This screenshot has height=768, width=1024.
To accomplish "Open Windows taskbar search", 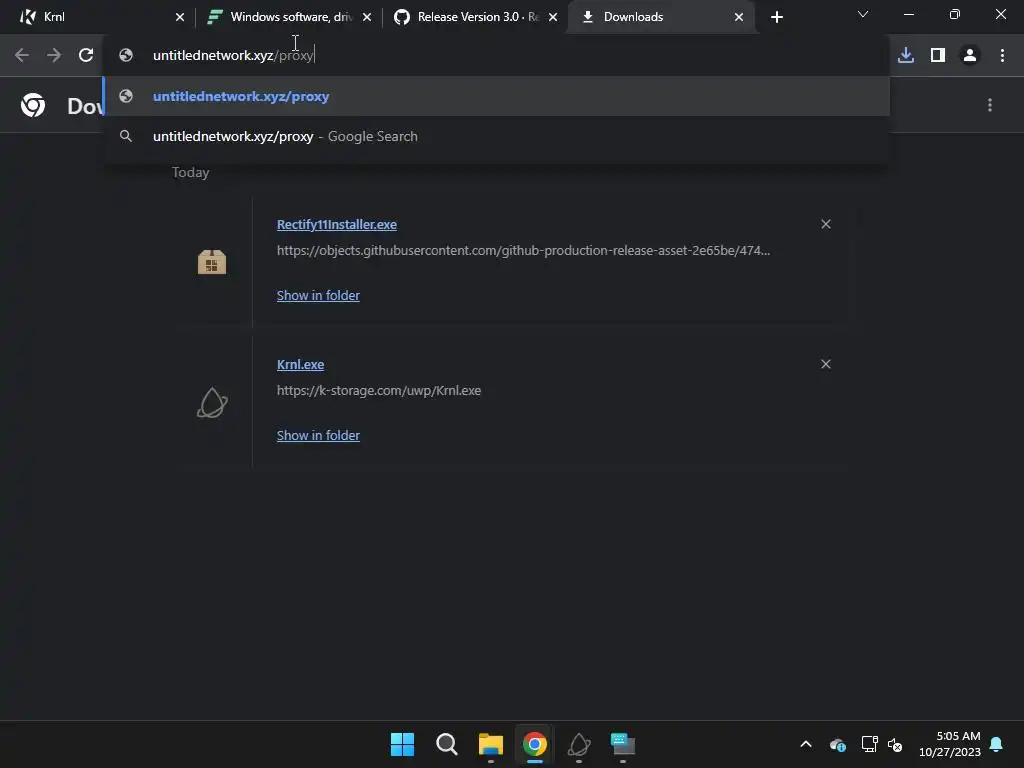I will pyautogui.click(x=447, y=744).
